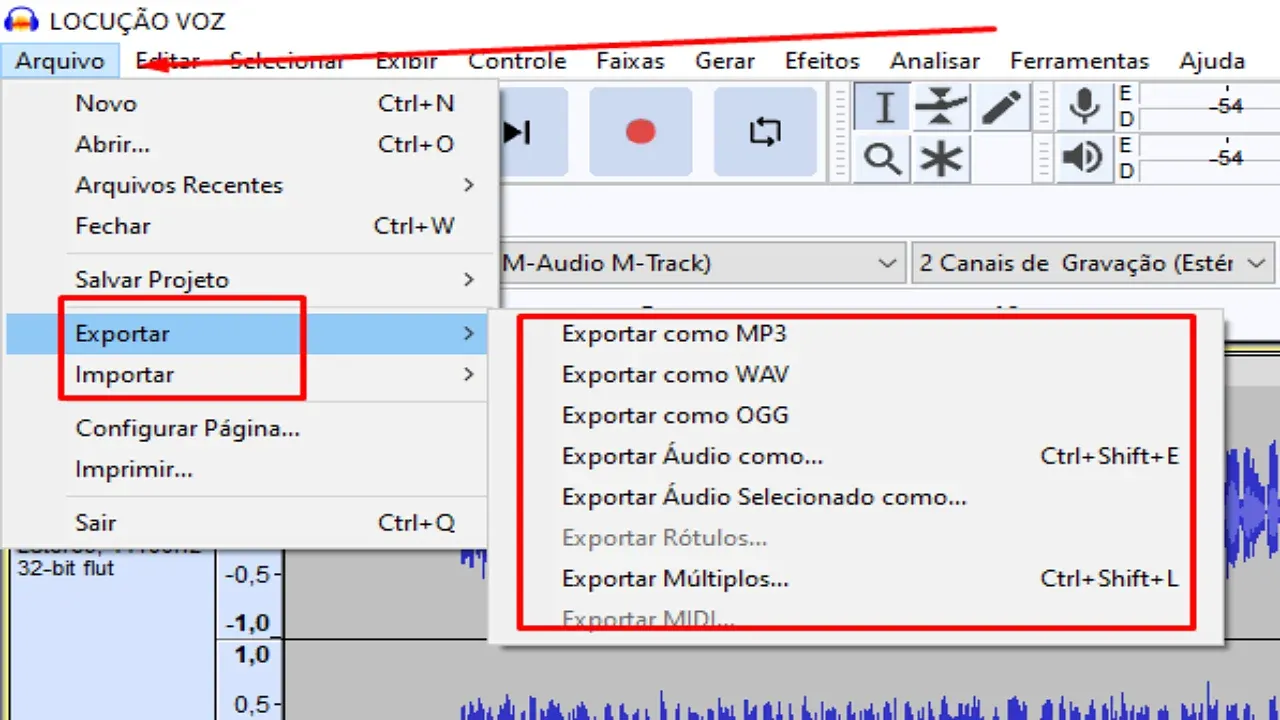The image size is (1280, 720).
Task: Select the Envelope tool
Action: pos(941,107)
